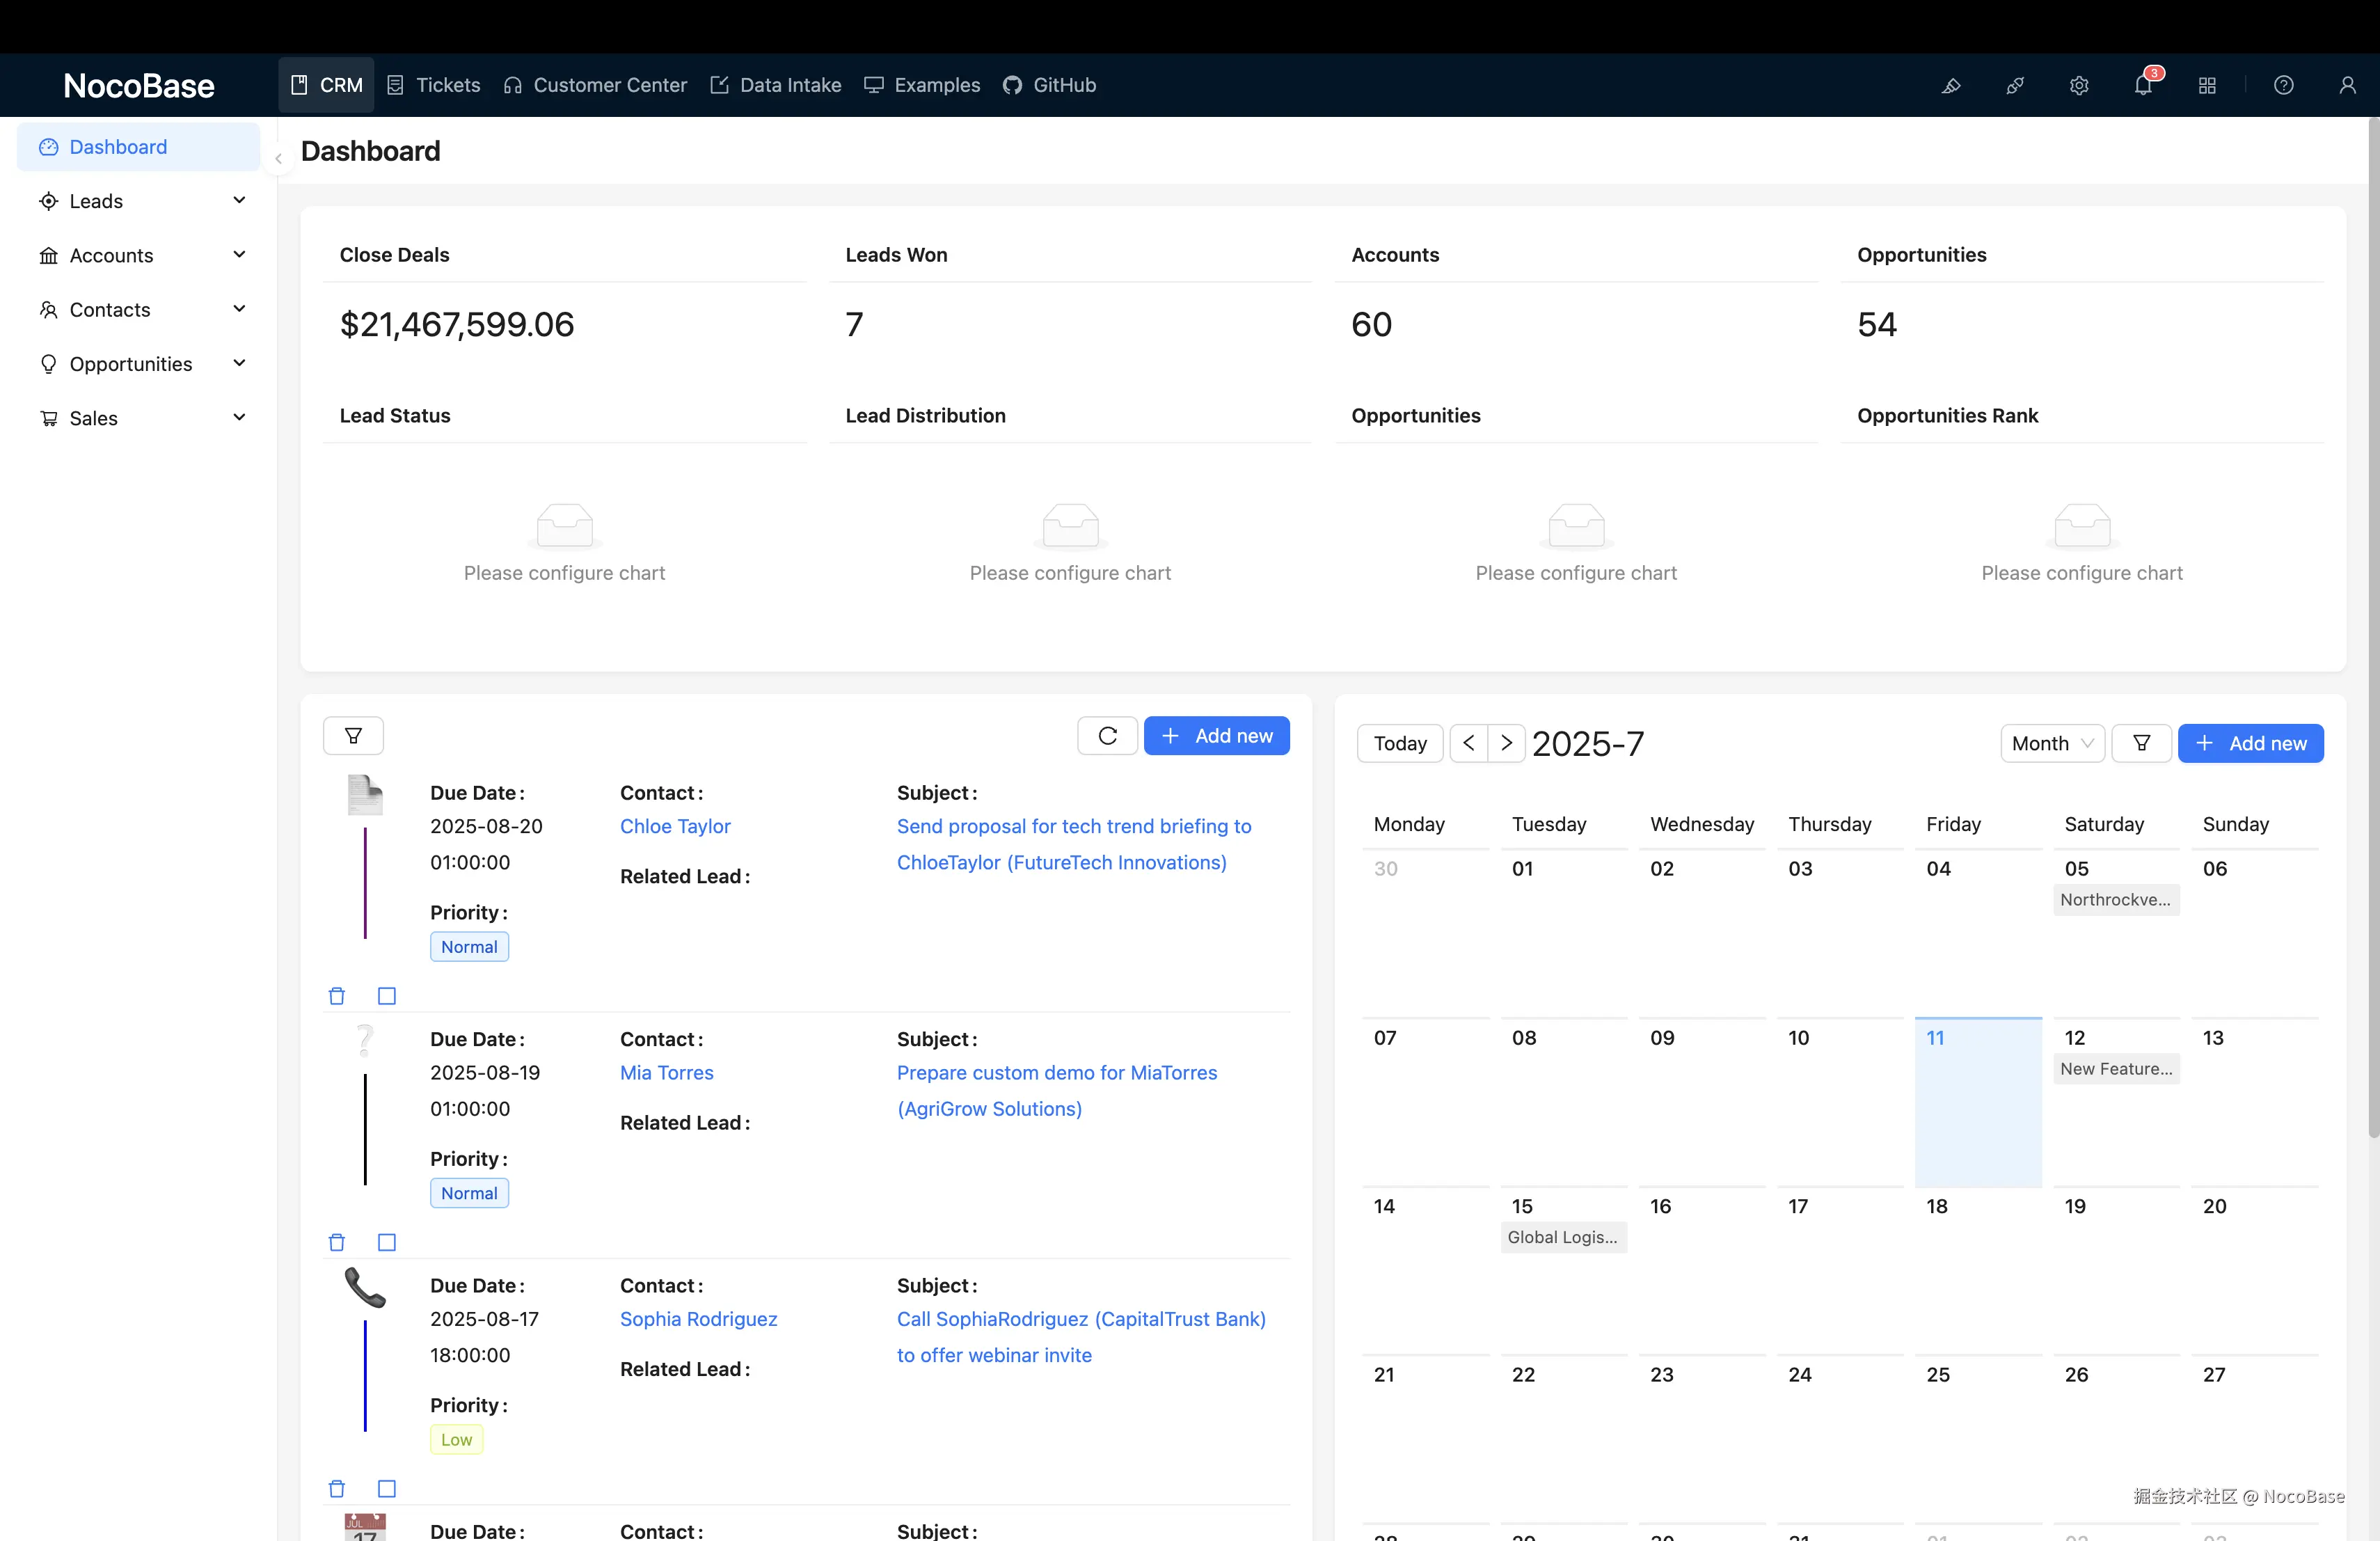2380x1541 pixels.
Task: Open the Month view dropdown
Action: (2051, 743)
